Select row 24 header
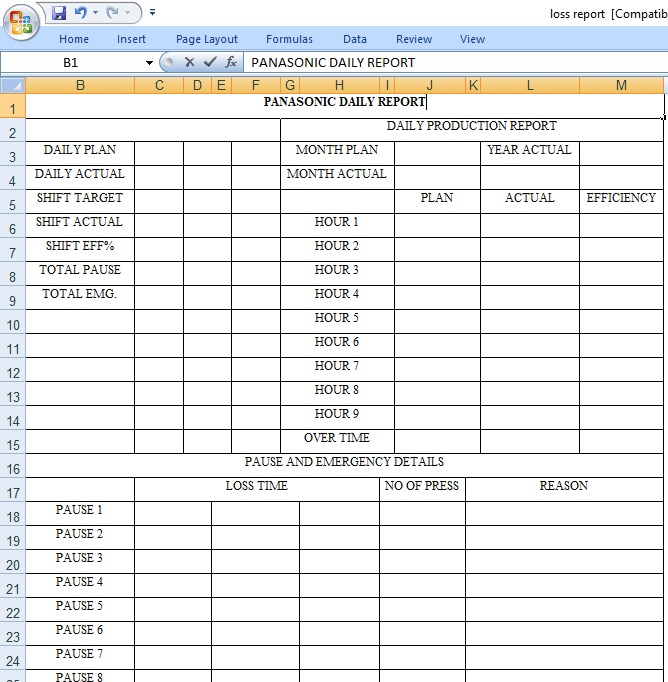668x682 pixels. point(13,658)
